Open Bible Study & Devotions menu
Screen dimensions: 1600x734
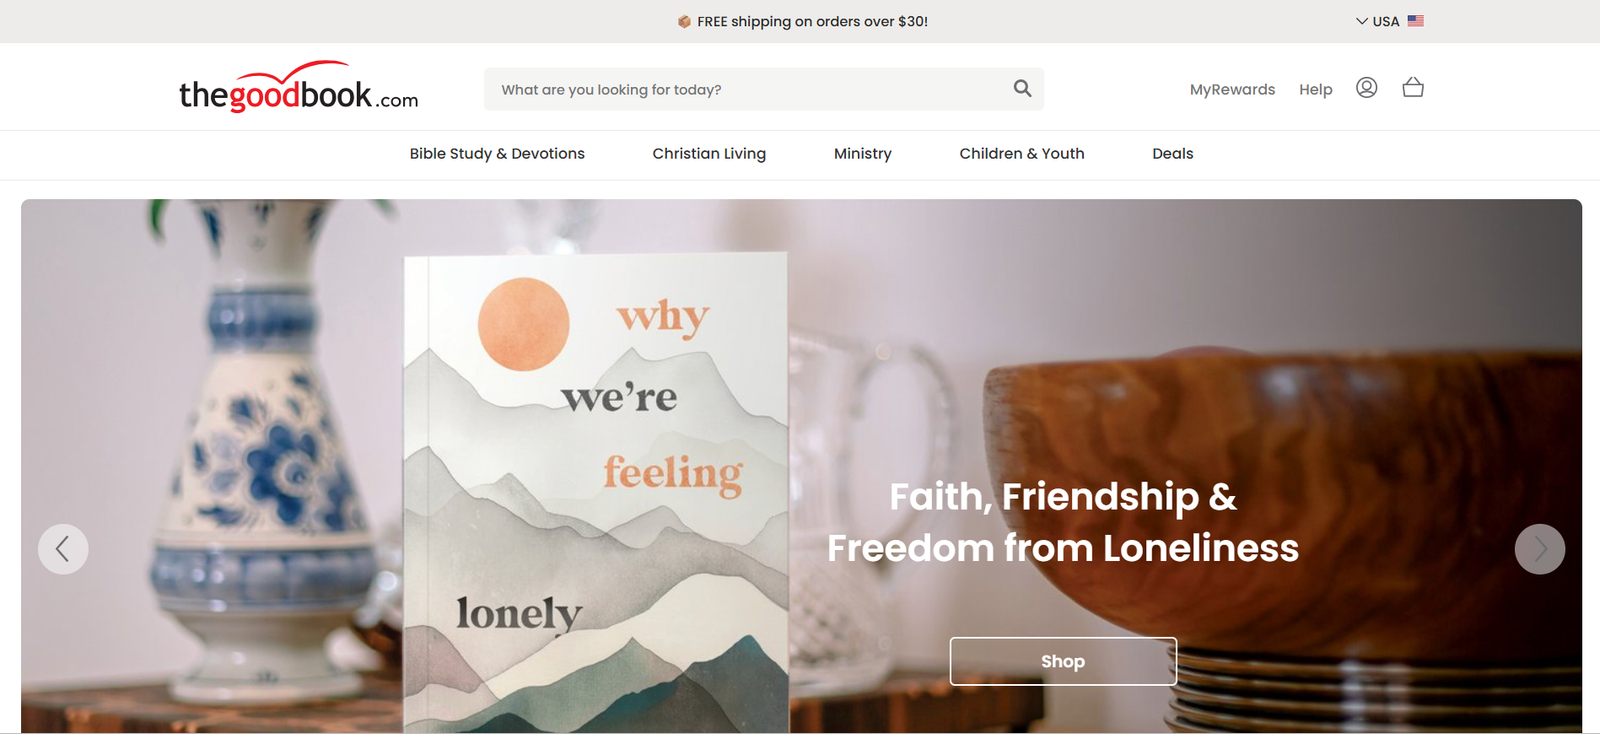pyautogui.click(x=497, y=153)
